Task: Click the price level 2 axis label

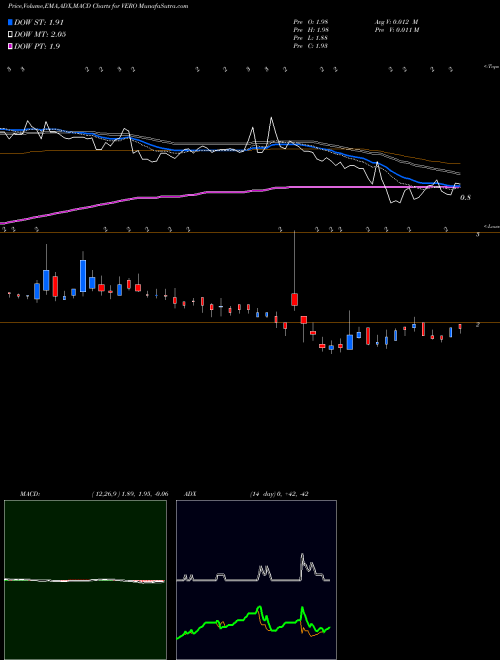Action: click(478, 325)
